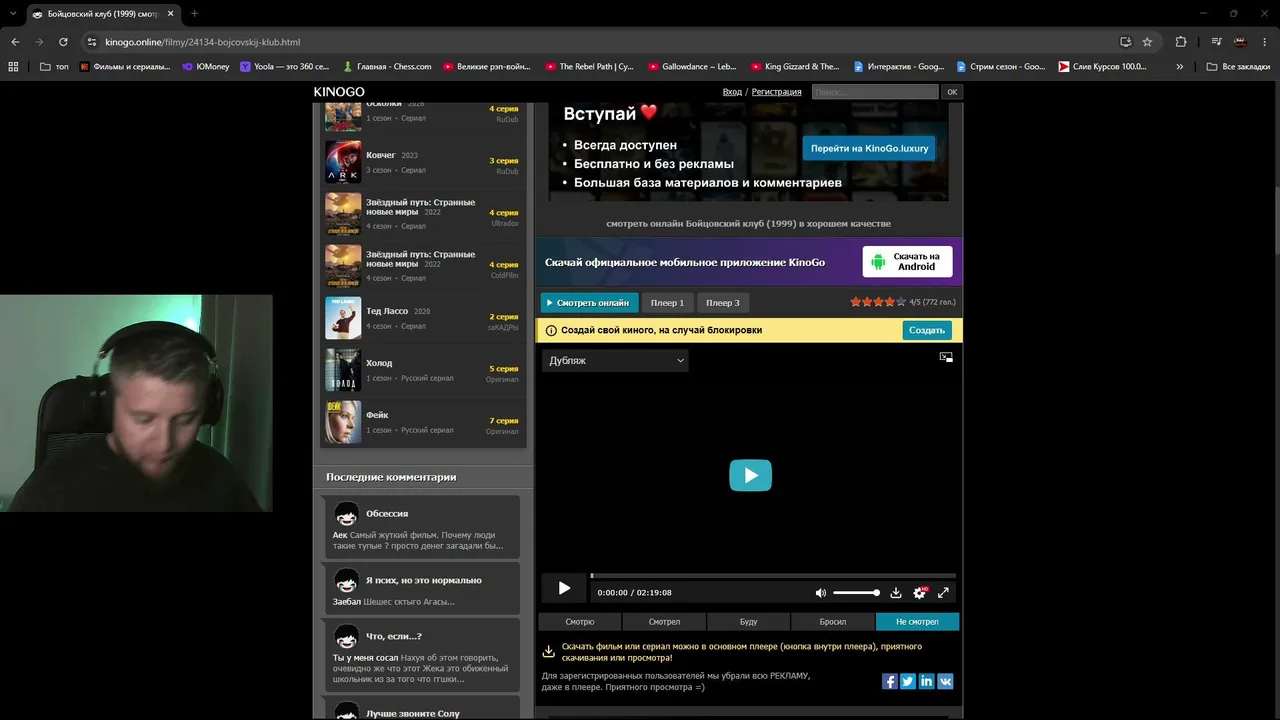Open Тед Лассо series thumbnail
Viewport: 1280px width, 720px height.
343,319
